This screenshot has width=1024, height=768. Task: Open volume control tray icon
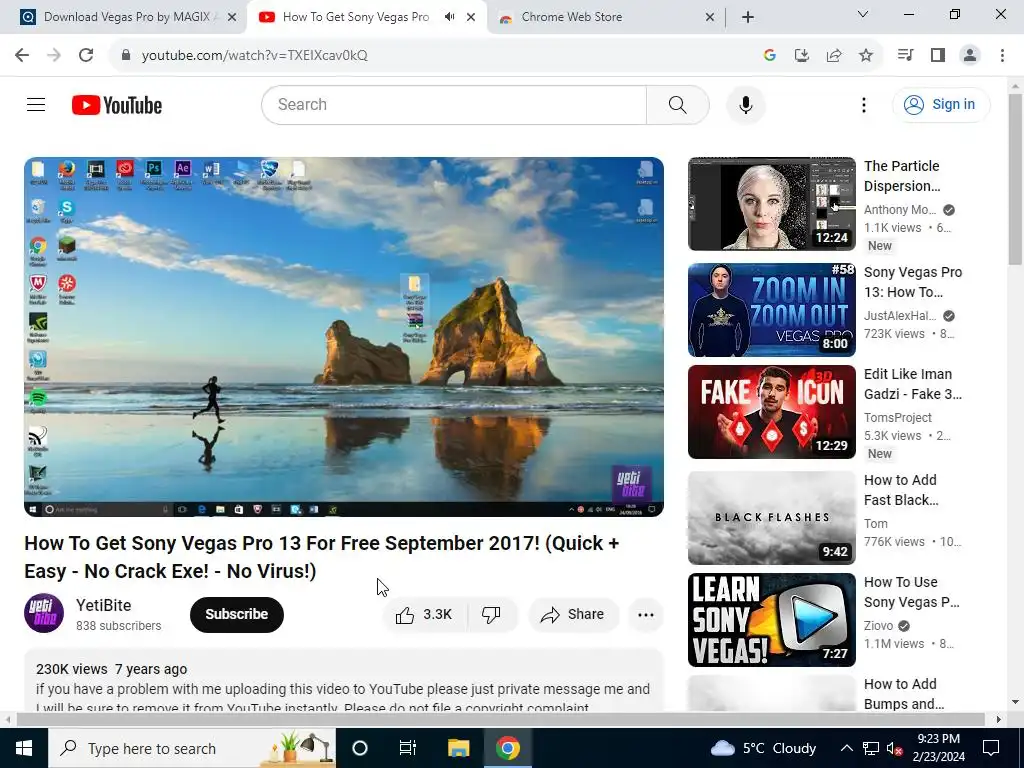(x=895, y=748)
